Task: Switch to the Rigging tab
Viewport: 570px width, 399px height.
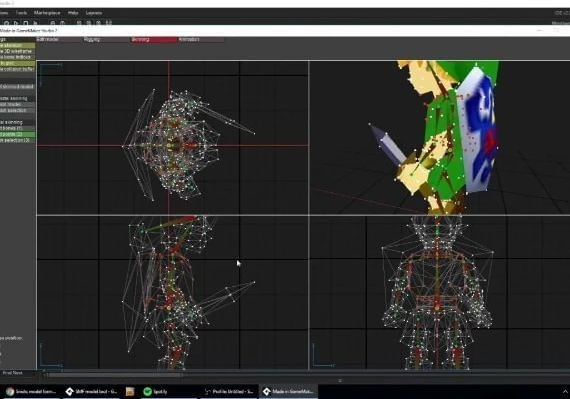Action: [x=107, y=39]
